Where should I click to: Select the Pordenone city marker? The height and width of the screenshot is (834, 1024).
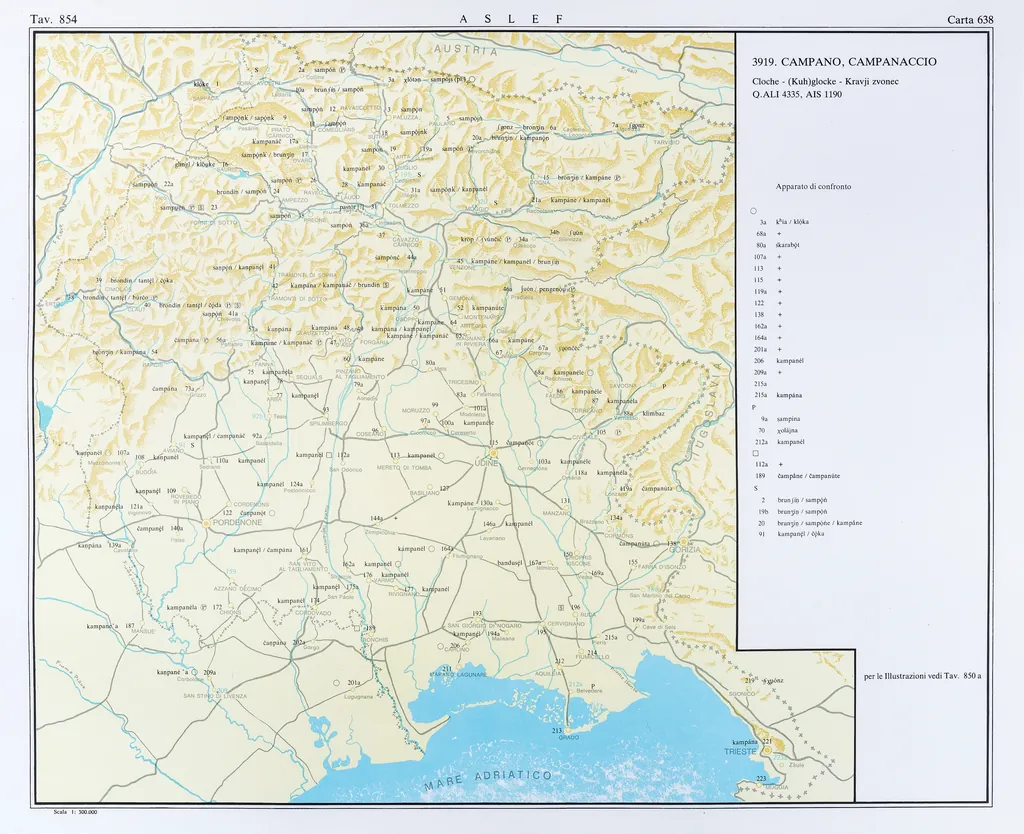205,522
